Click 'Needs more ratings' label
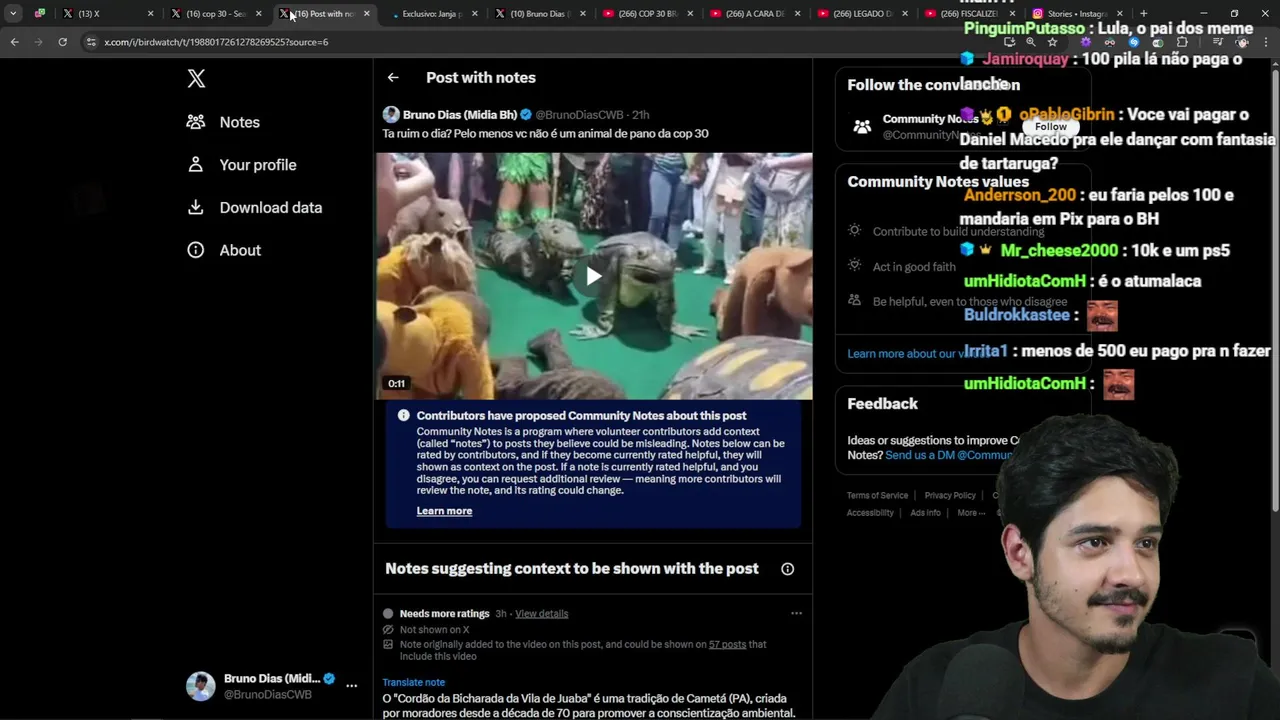1280x720 pixels. tap(444, 614)
